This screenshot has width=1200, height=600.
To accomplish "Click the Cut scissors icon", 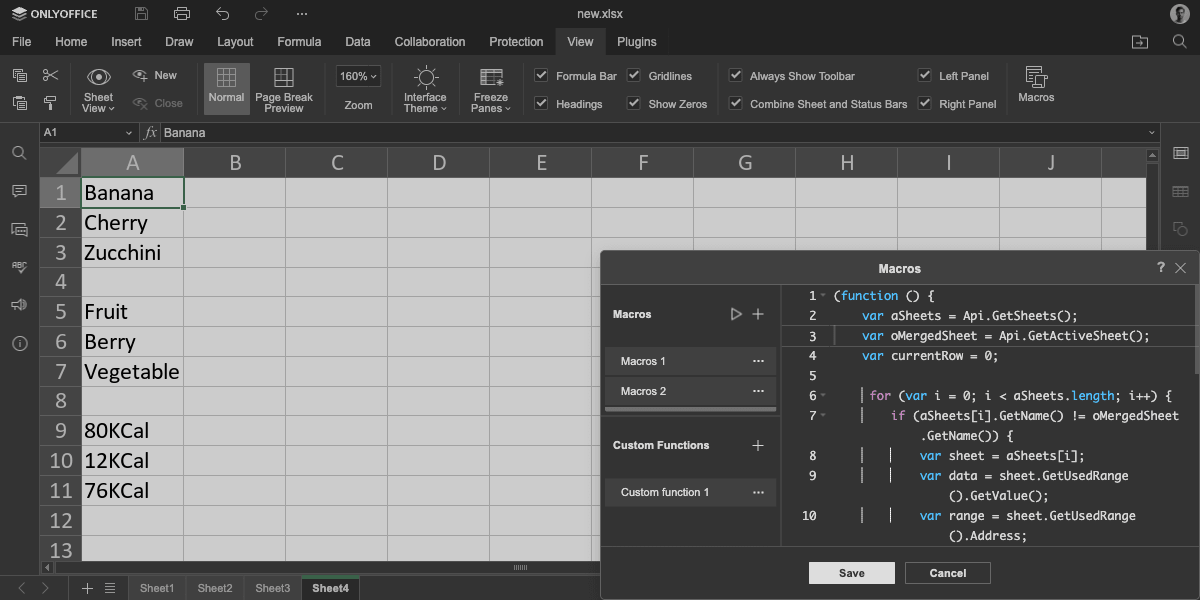I will 51,75.
